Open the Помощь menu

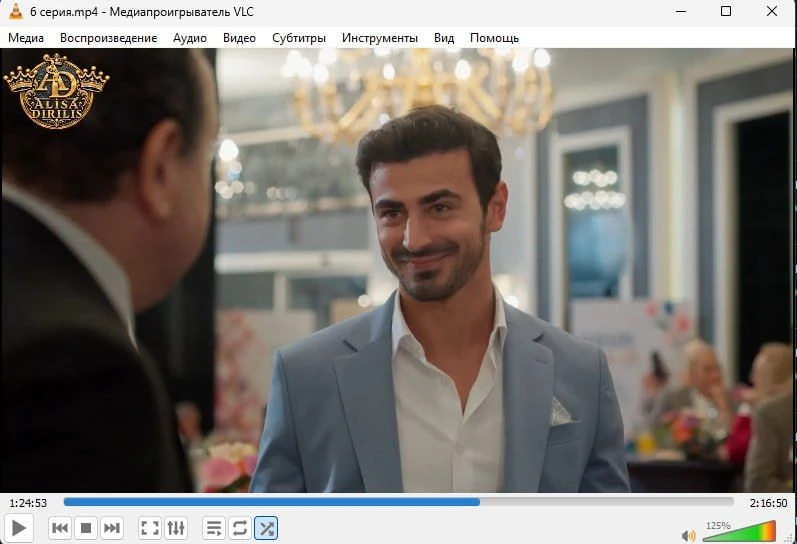(x=494, y=38)
